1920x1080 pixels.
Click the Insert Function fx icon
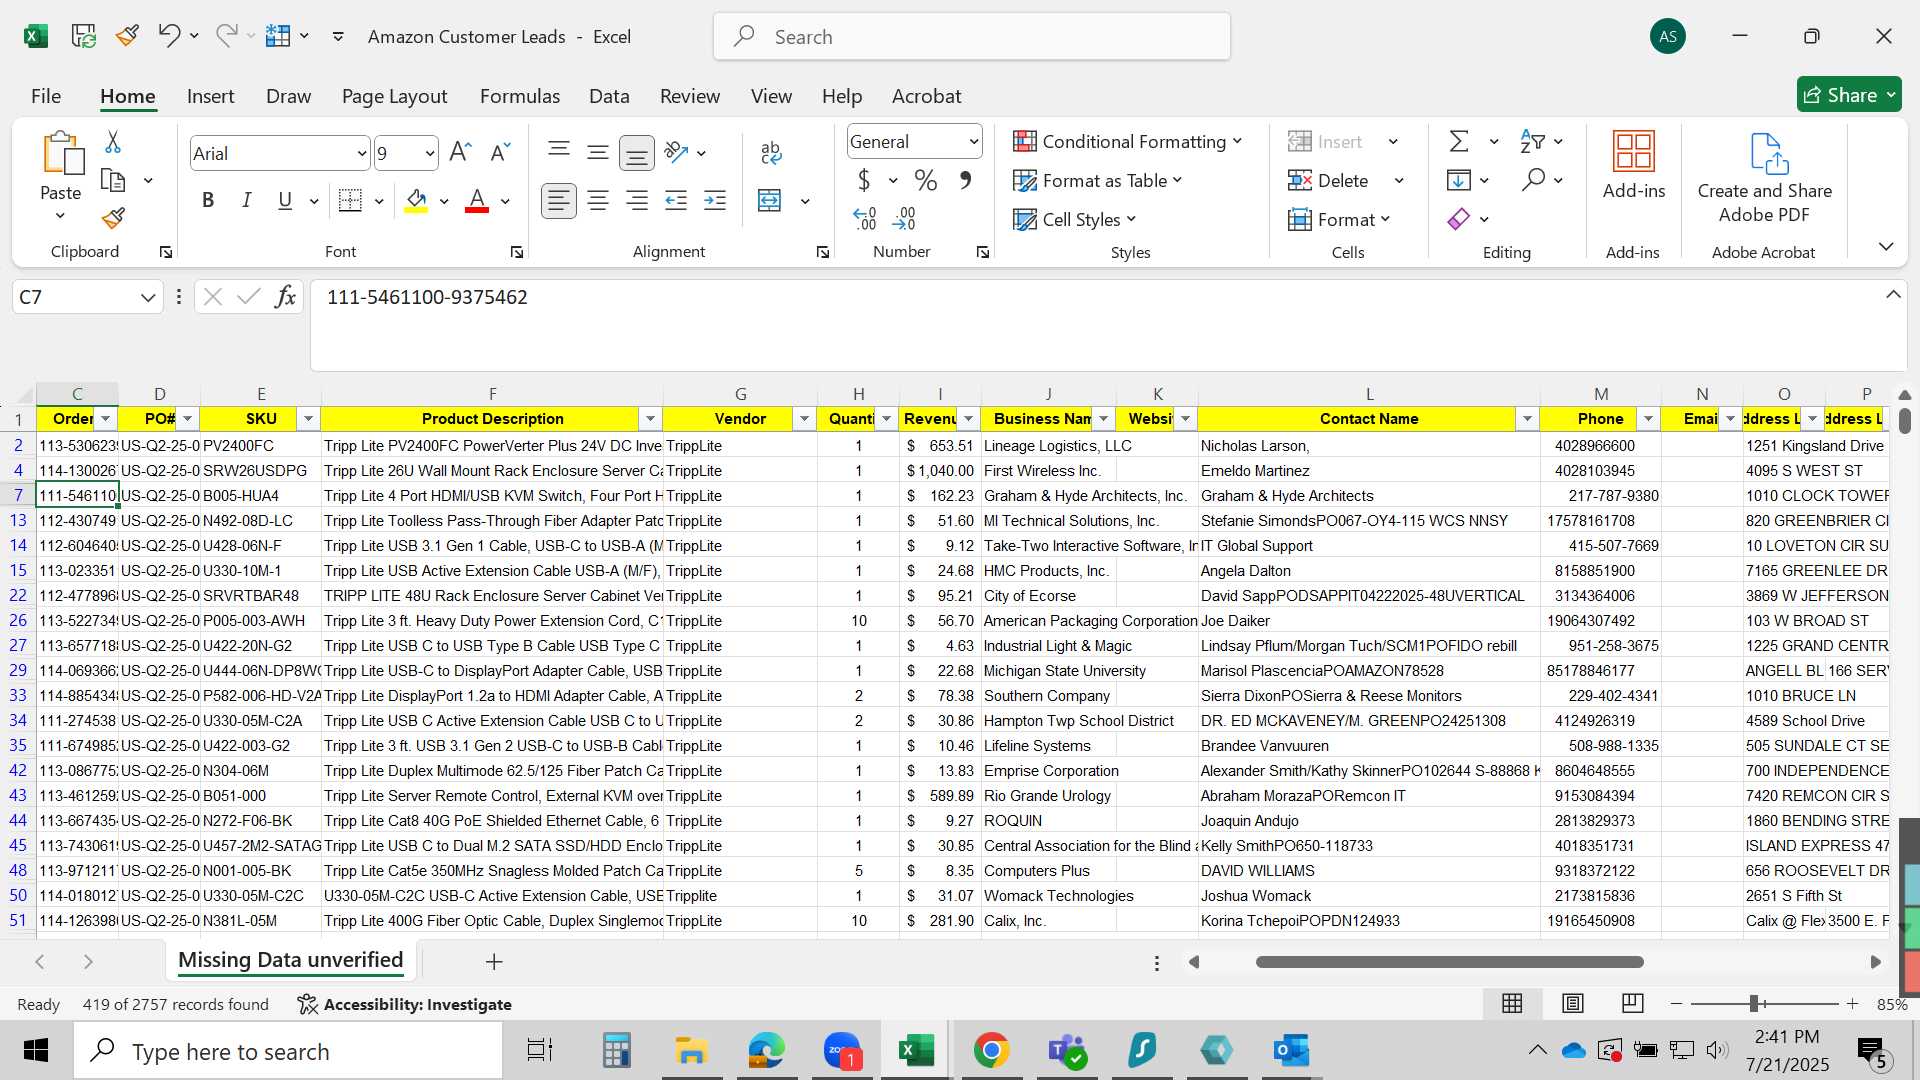tap(286, 297)
